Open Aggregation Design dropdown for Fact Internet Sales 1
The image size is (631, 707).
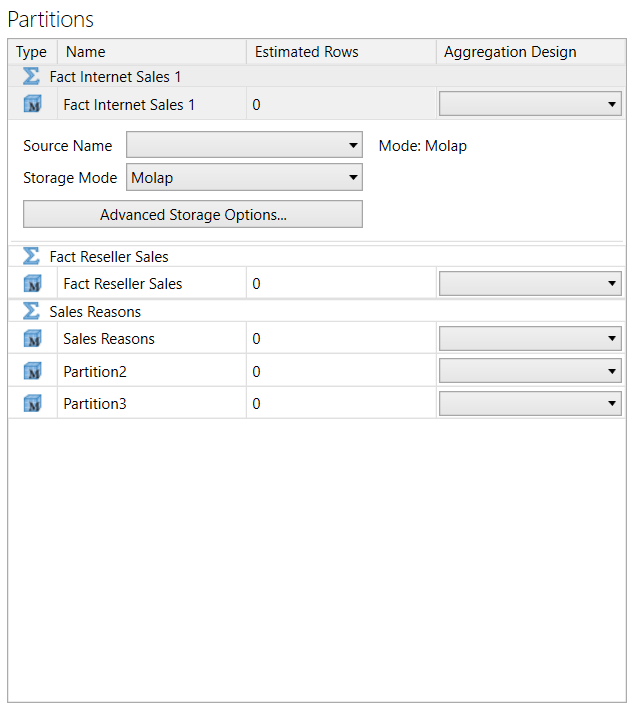[x=530, y=104]
